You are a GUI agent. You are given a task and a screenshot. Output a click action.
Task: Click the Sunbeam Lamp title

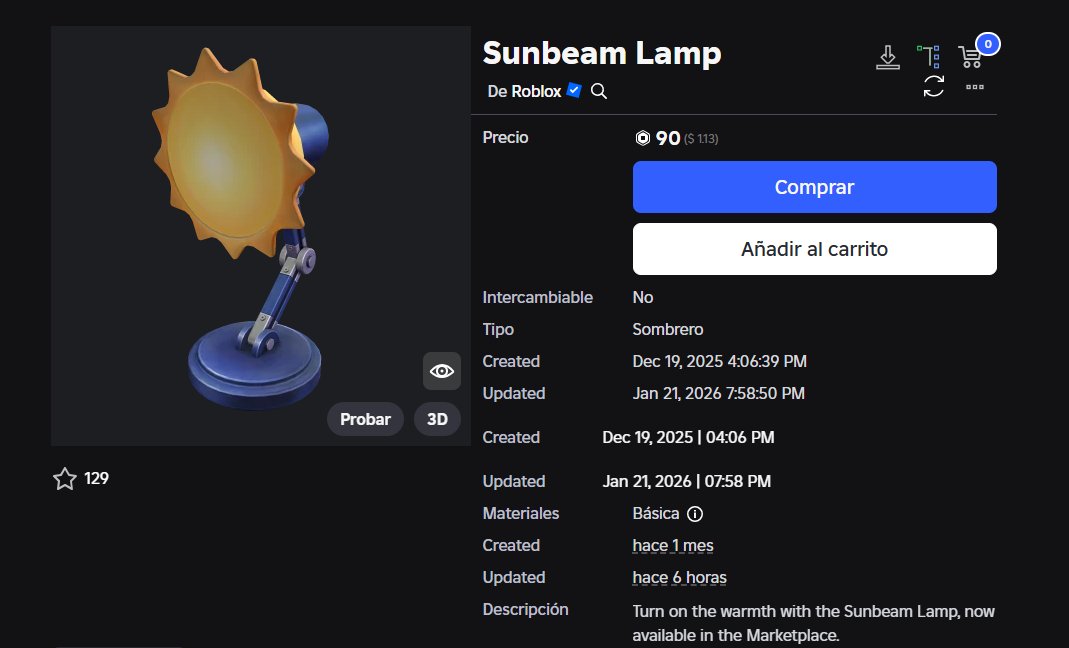[602, 54]
